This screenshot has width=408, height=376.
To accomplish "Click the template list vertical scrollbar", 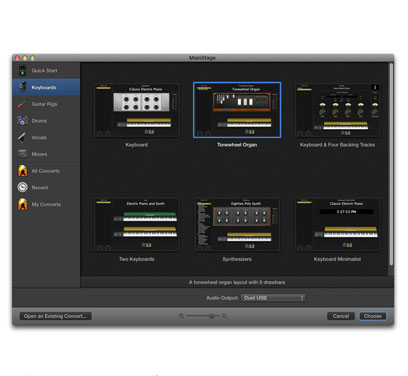I will tap(391, 165).
